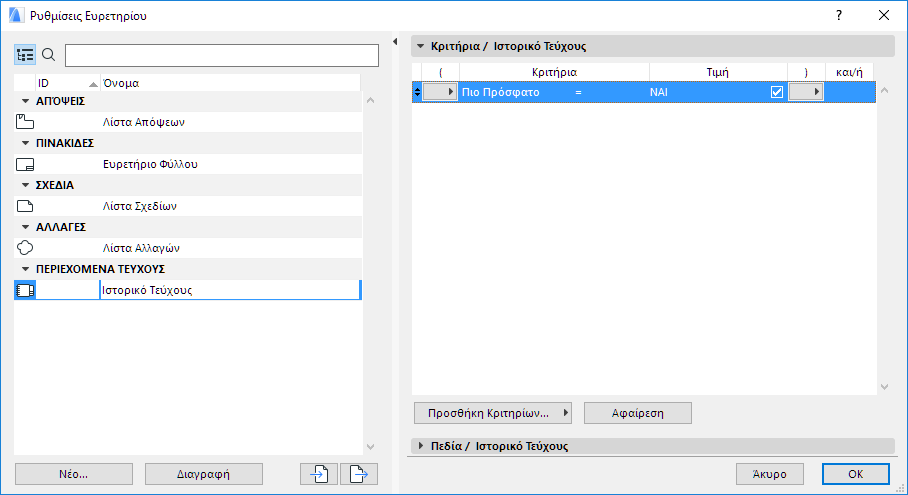Click the search magnifier icon

pos(49,55)
